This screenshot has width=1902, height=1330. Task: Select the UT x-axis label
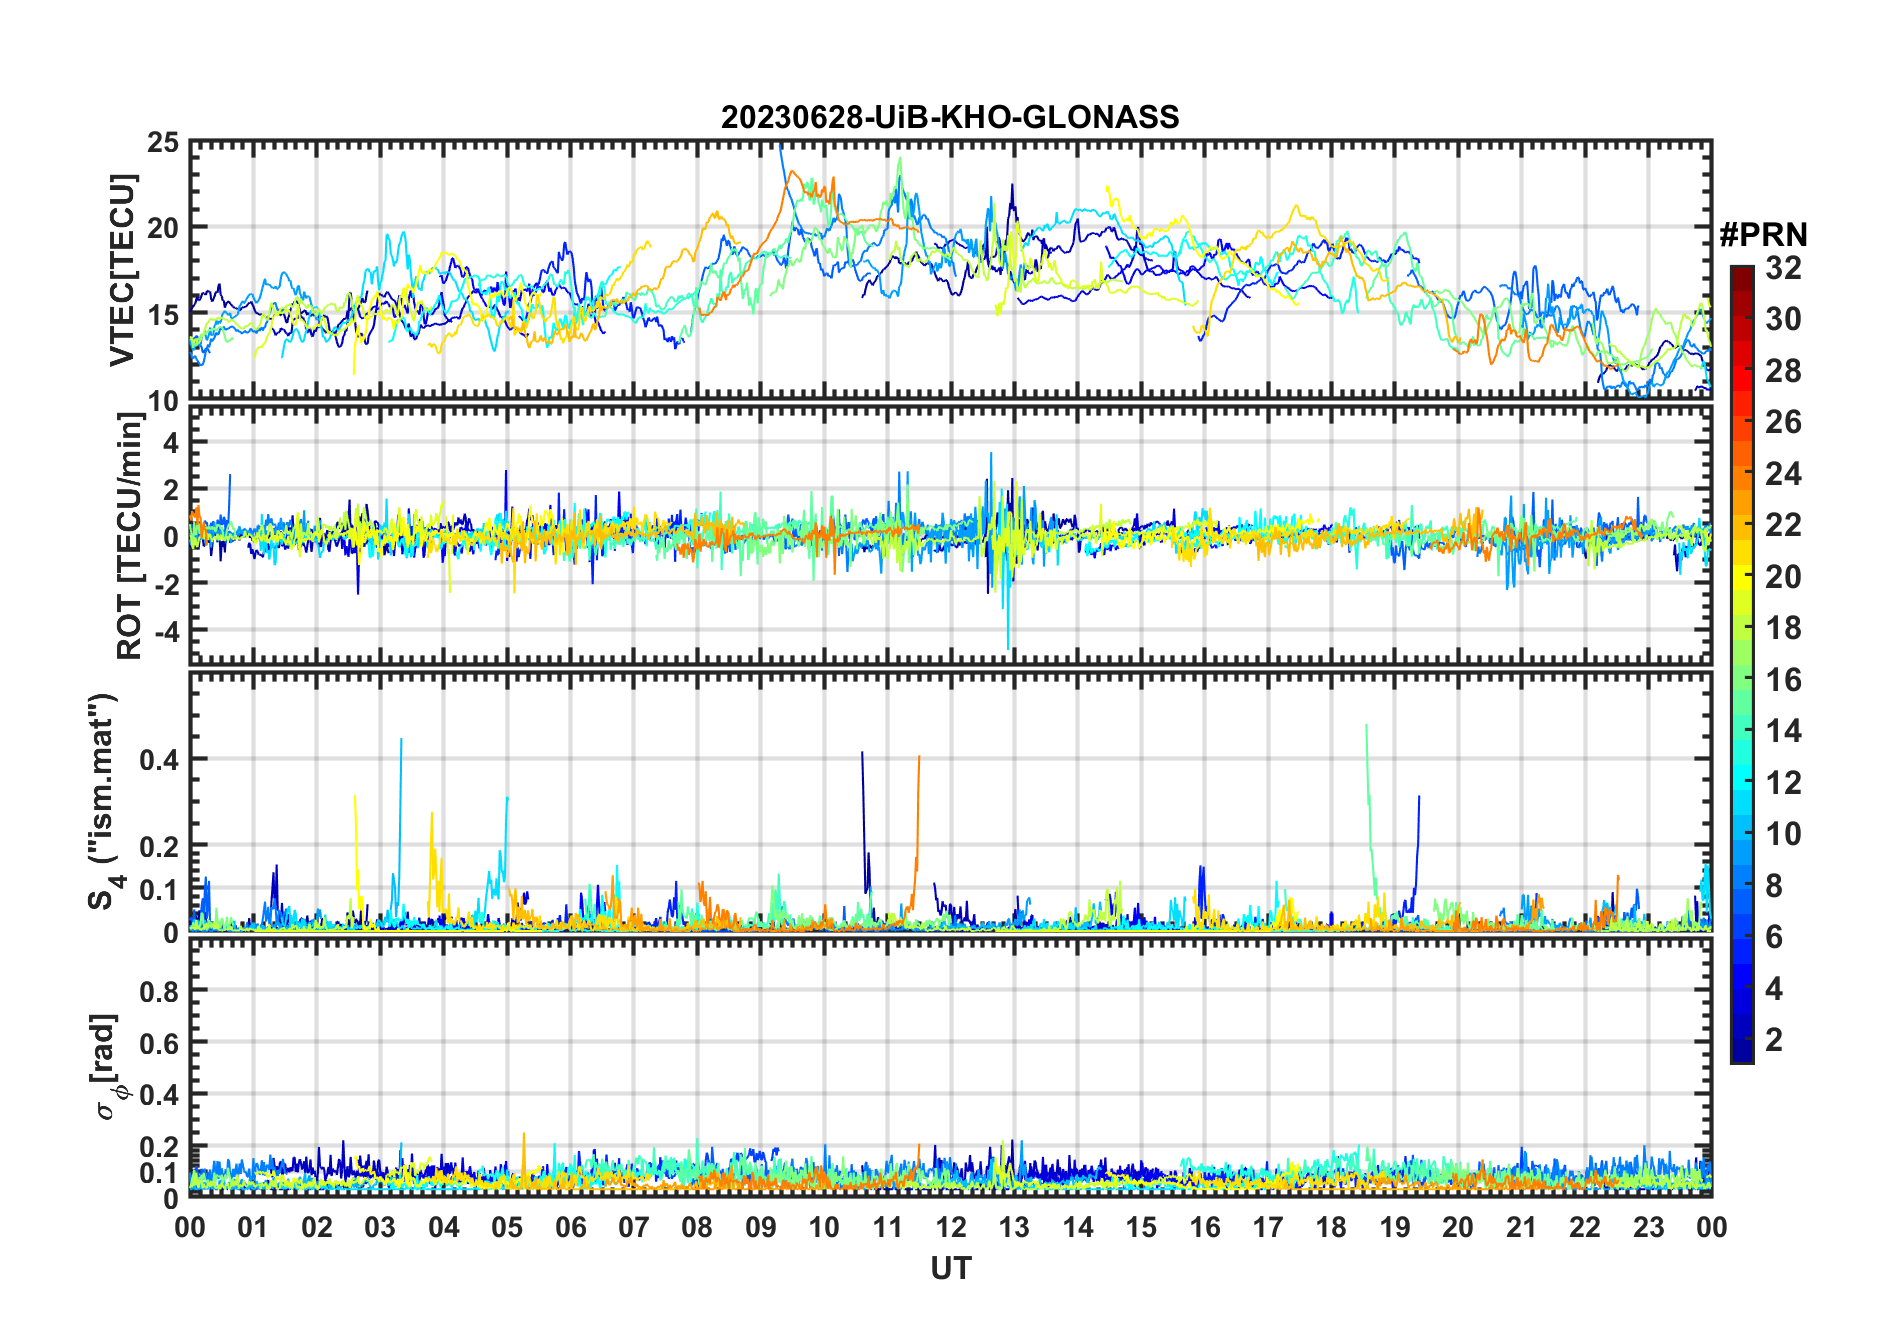[950, 1269]
